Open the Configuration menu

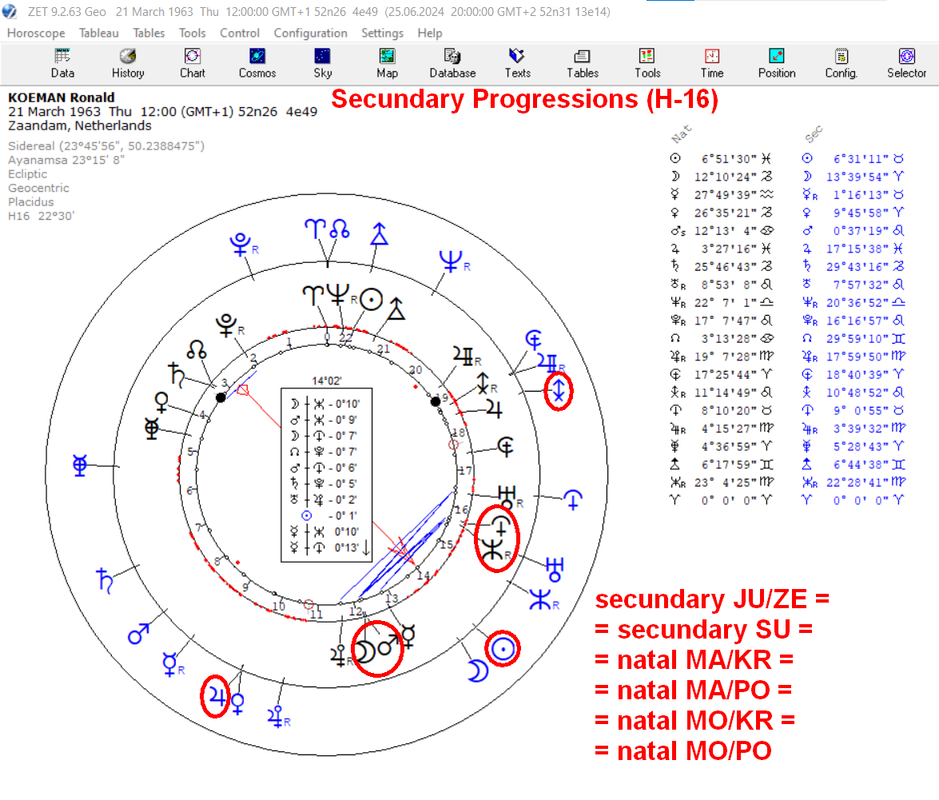pyautogui.click(x=310, y=33)
